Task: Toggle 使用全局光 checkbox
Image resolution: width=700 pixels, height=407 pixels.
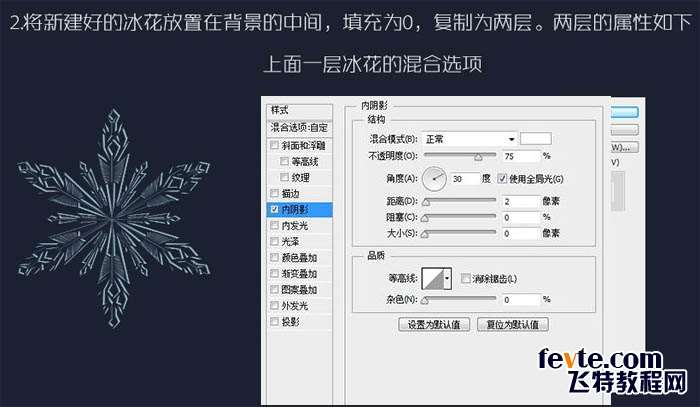Action: pos(503,179)
